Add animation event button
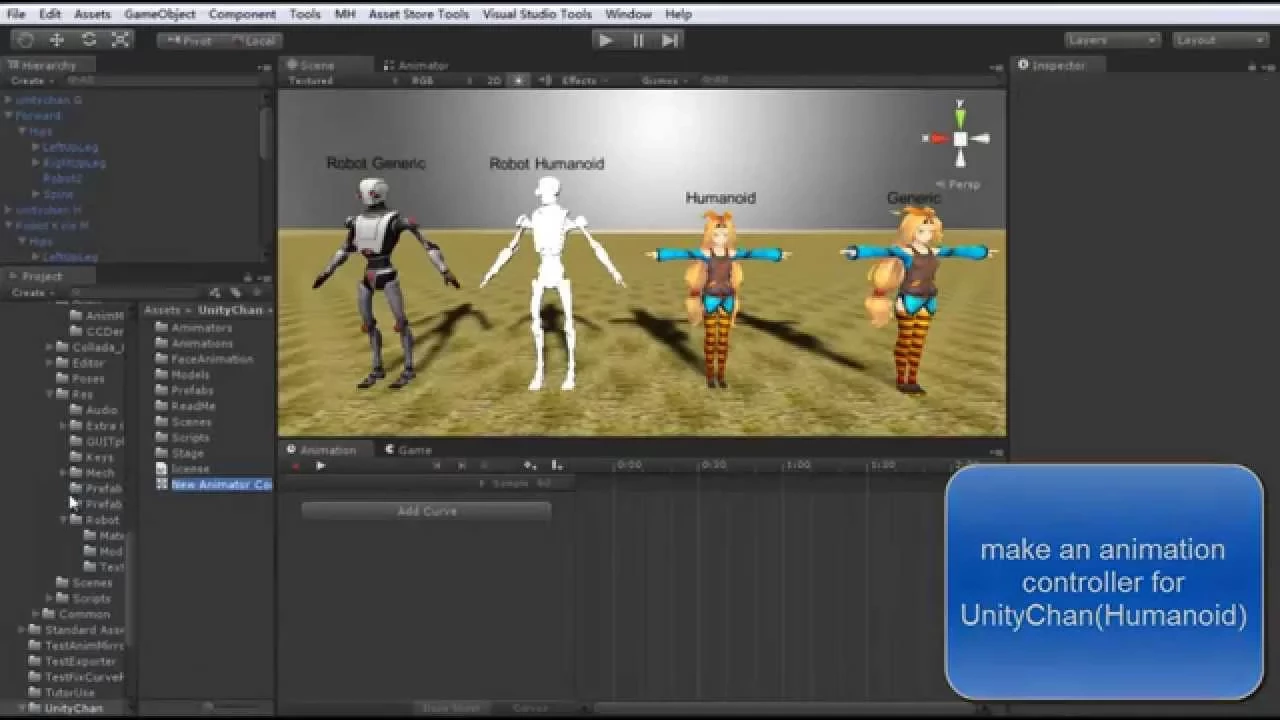This screenshot has height=720, width=1280. click(557, 465)
